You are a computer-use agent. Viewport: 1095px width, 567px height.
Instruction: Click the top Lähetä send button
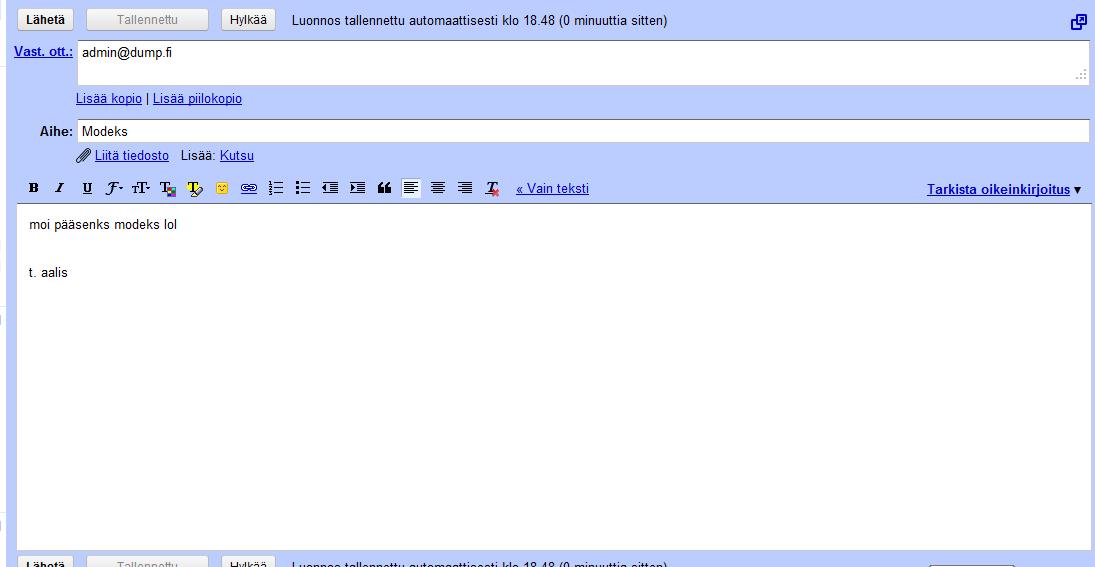45,20
